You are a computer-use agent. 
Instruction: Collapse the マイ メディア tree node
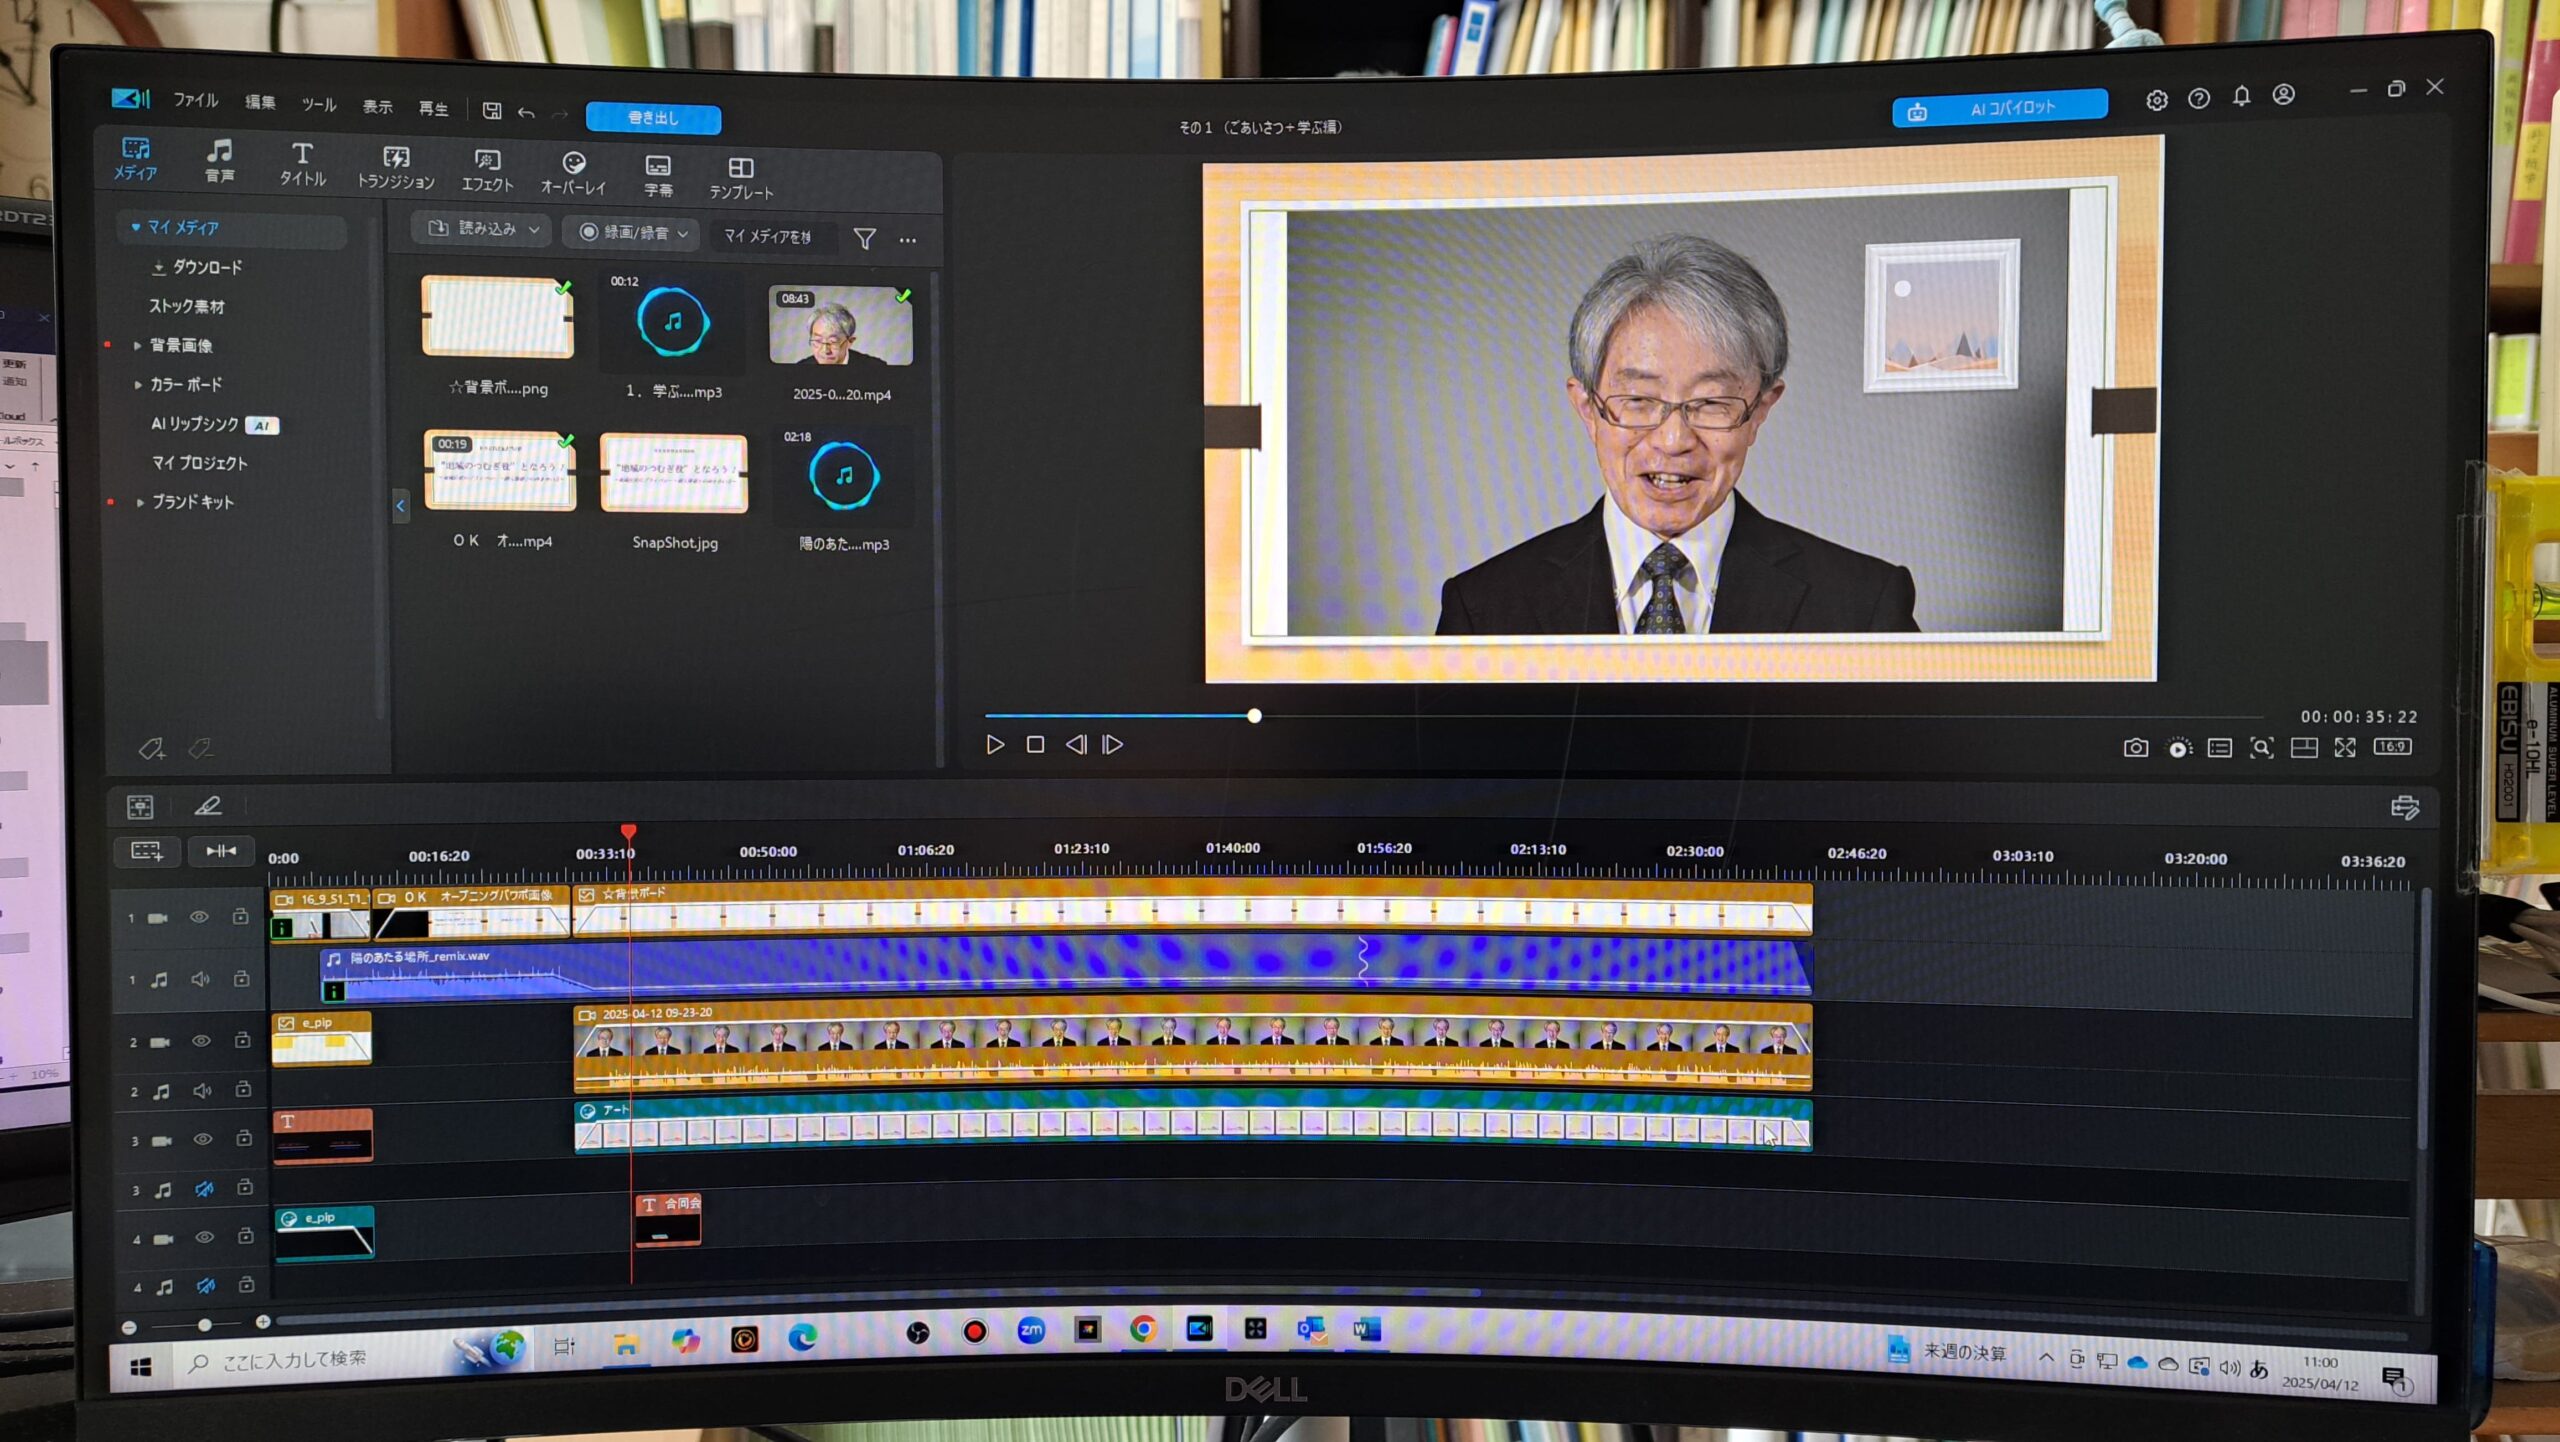coord(136,226)
